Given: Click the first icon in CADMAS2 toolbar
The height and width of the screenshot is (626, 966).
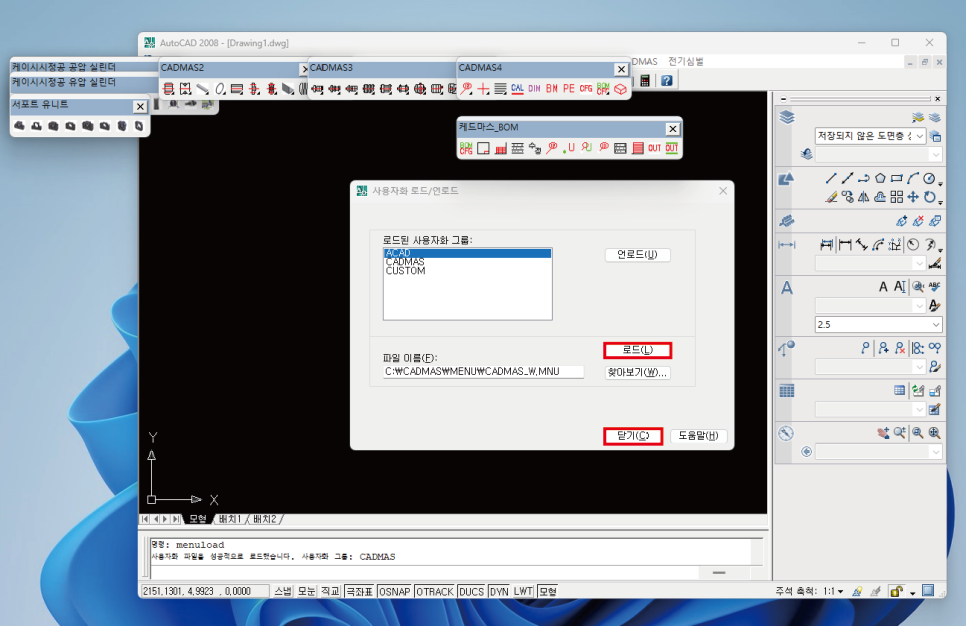Looking at the screenshot, I should [x=168, y=89].
